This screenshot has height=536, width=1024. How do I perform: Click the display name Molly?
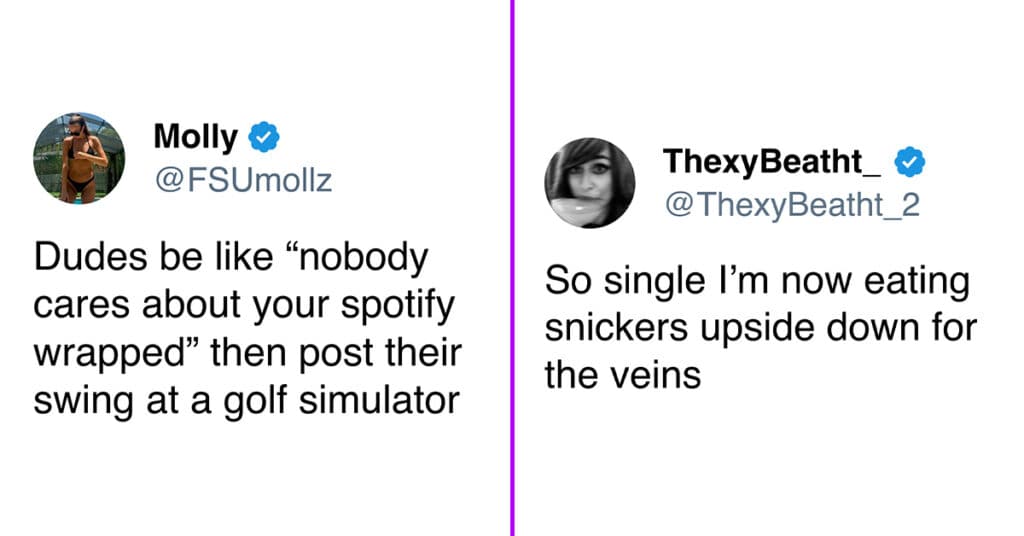point(195,137)
